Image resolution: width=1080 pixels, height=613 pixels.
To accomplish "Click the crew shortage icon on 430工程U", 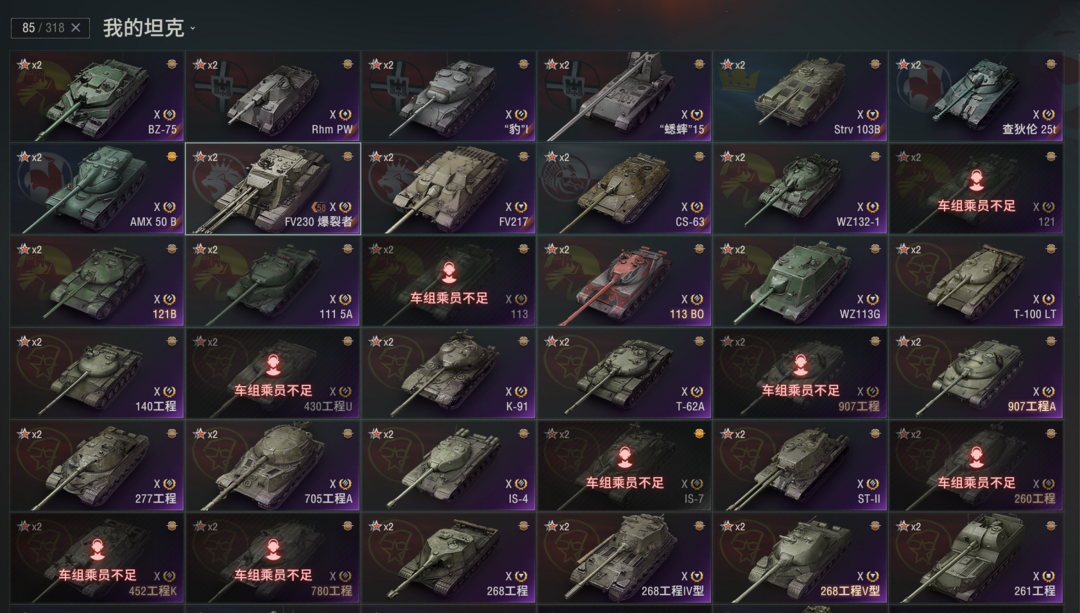I will [x=273, y=365].
